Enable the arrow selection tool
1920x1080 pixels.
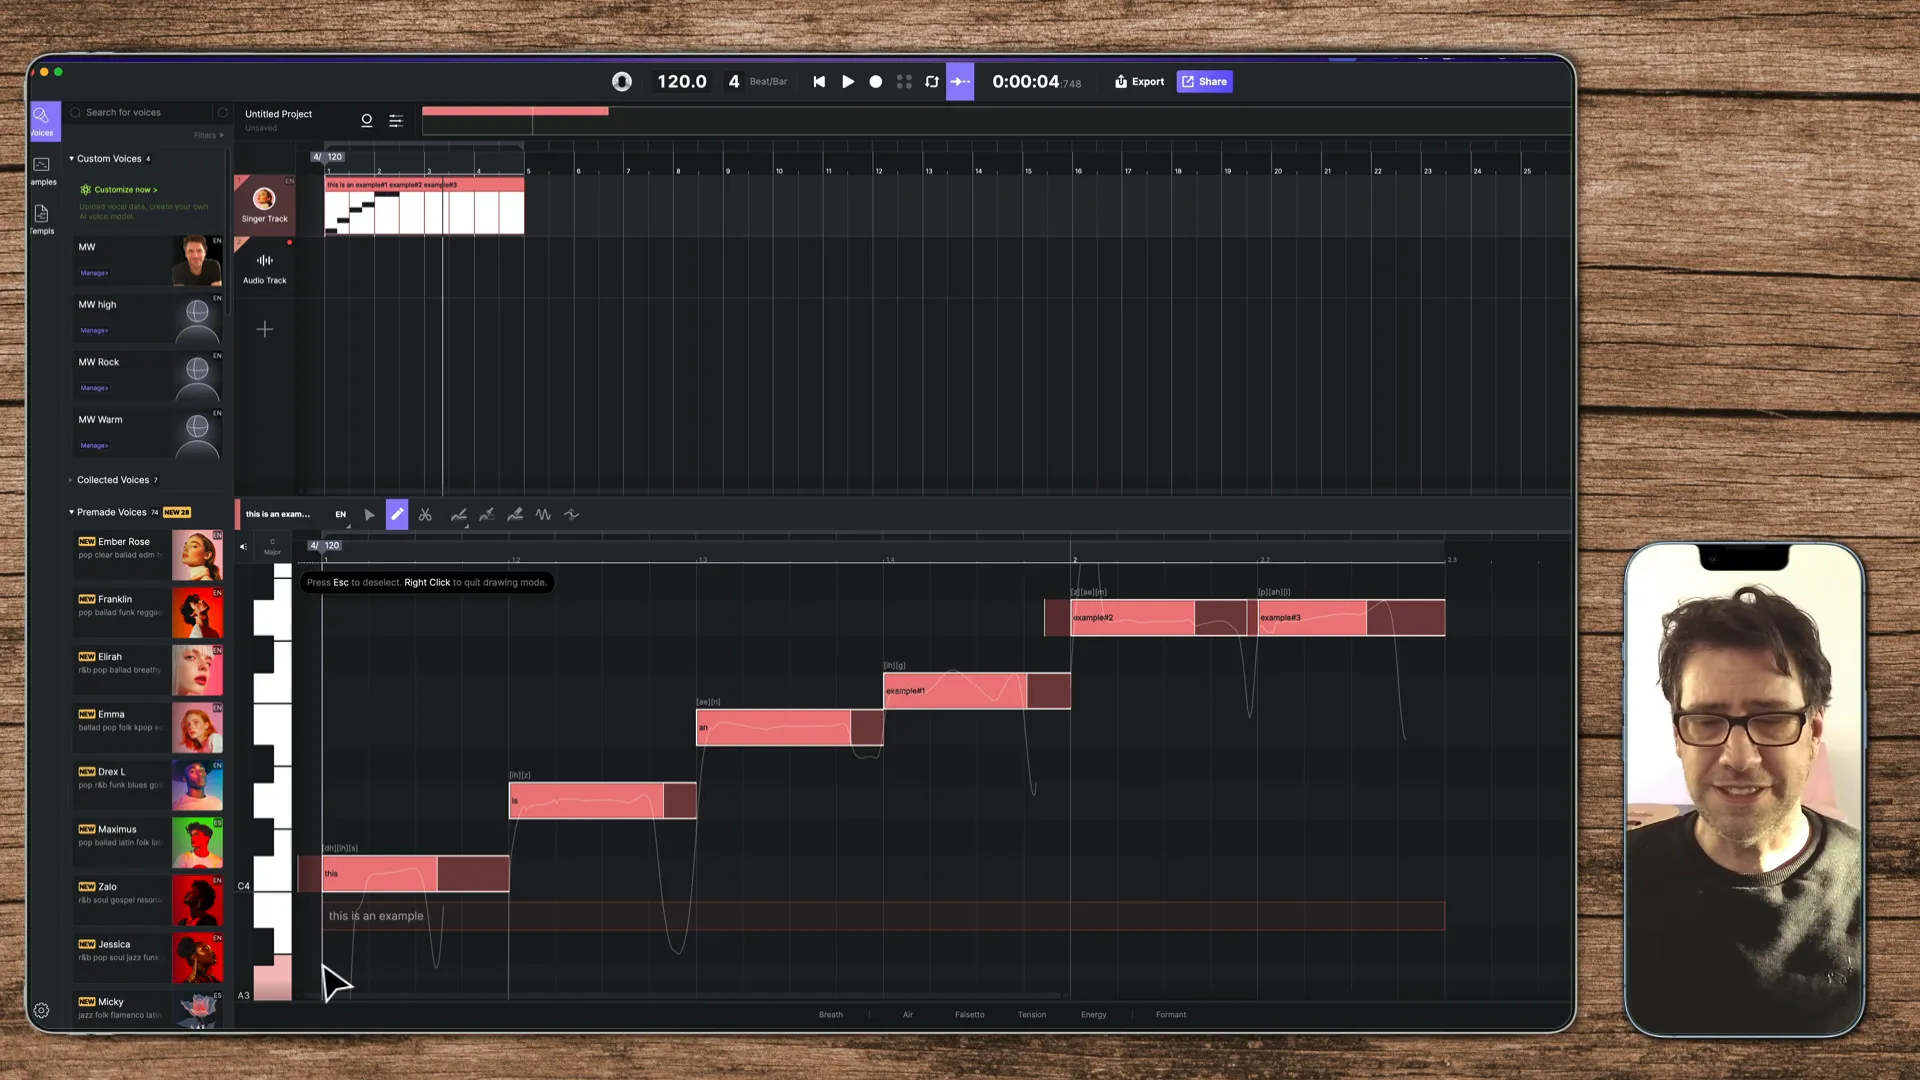[x=369, y=514]
